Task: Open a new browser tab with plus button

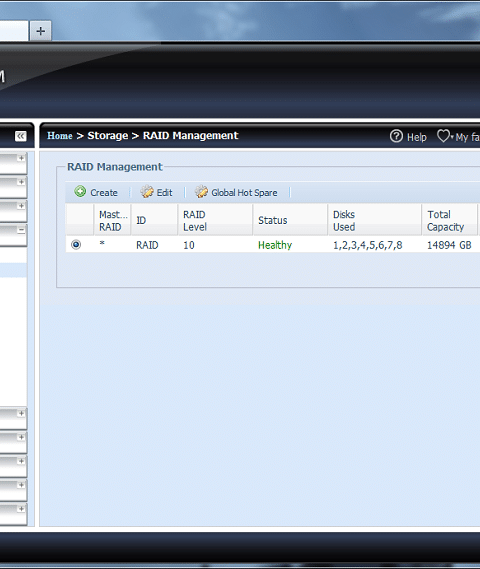Action: coord(41,31)
